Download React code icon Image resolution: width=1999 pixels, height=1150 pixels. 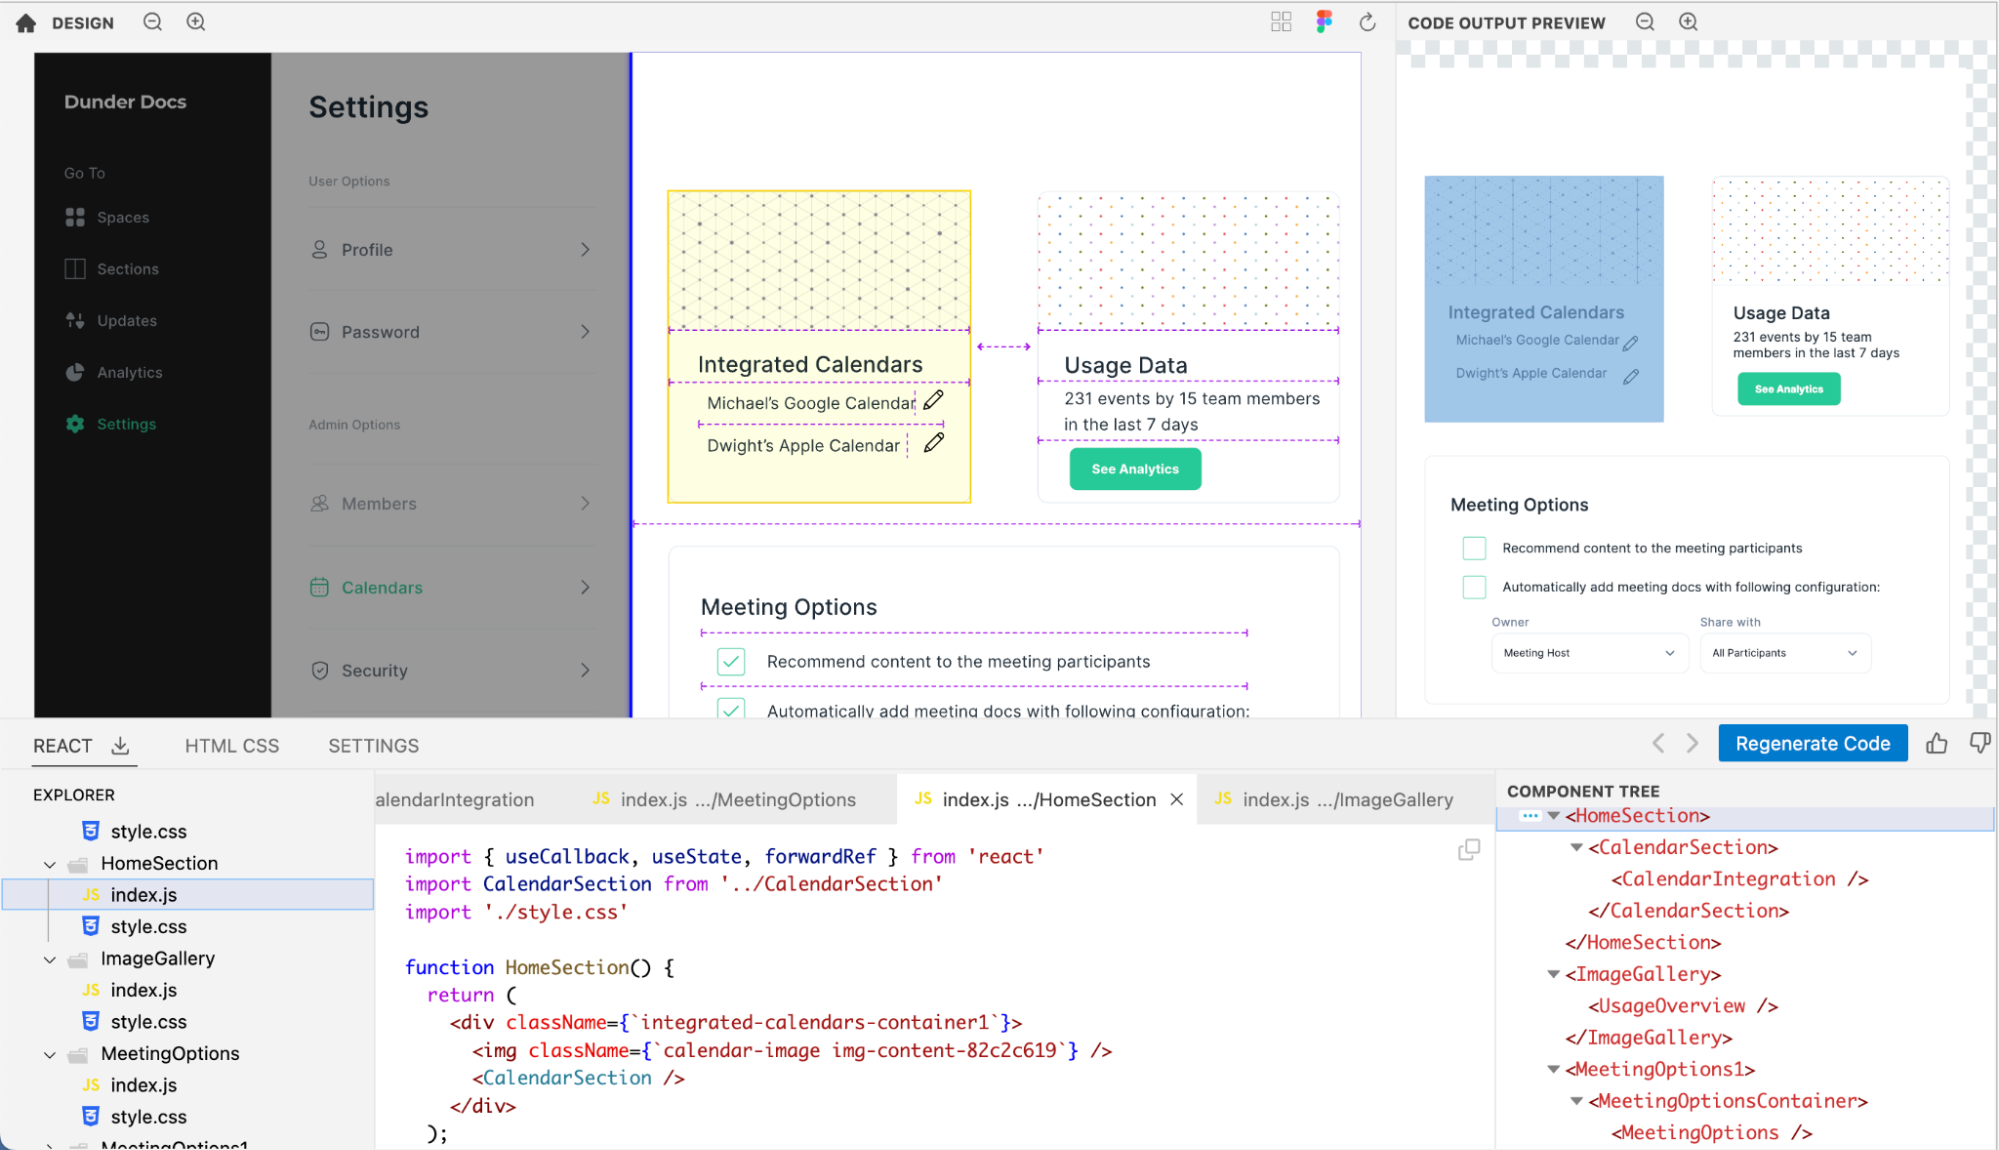pos(120,745)
